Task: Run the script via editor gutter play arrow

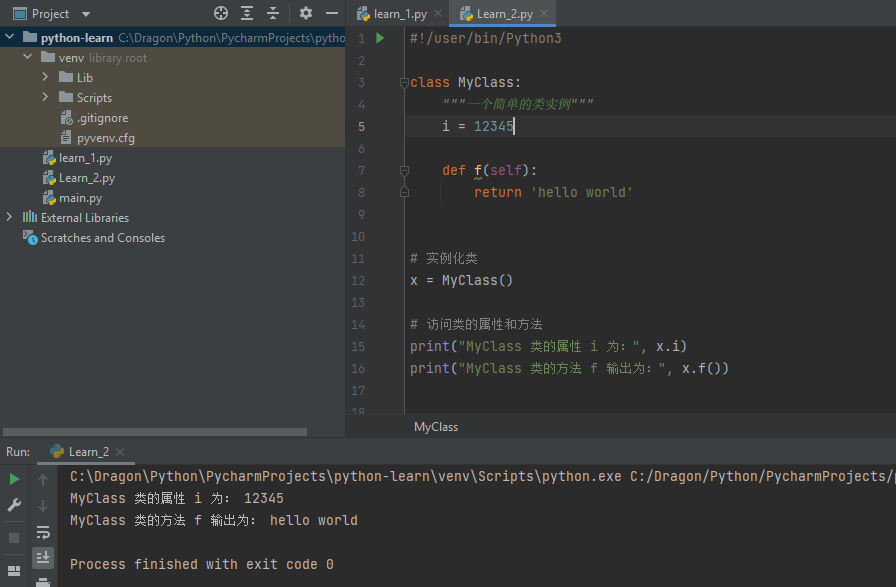Action: [379, 37]
